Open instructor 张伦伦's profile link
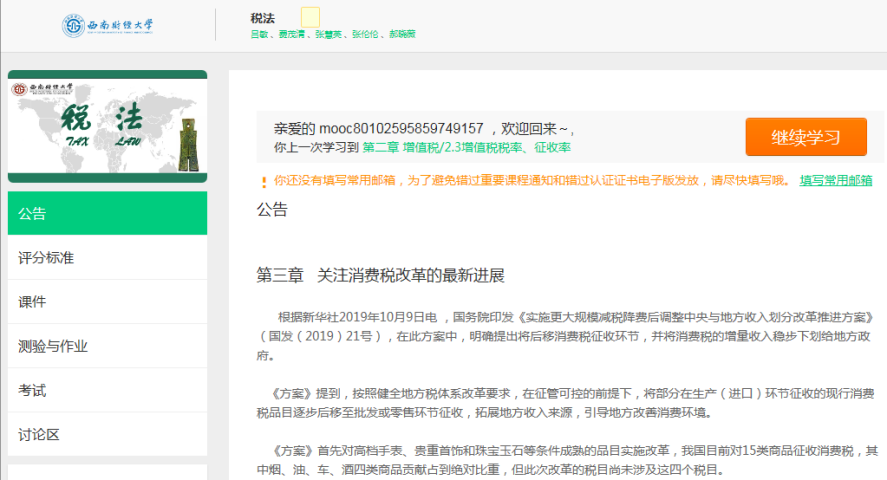This screenshot has width=887, height=480. (x=365, y=34)
